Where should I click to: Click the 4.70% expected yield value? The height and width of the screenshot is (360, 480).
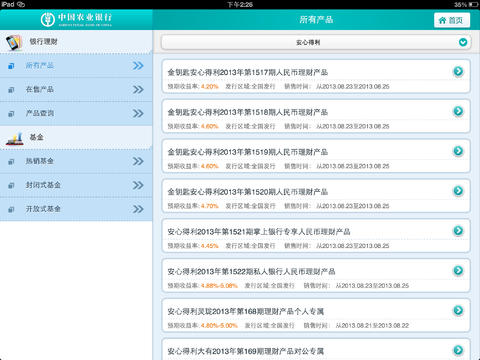click(210, 206)
